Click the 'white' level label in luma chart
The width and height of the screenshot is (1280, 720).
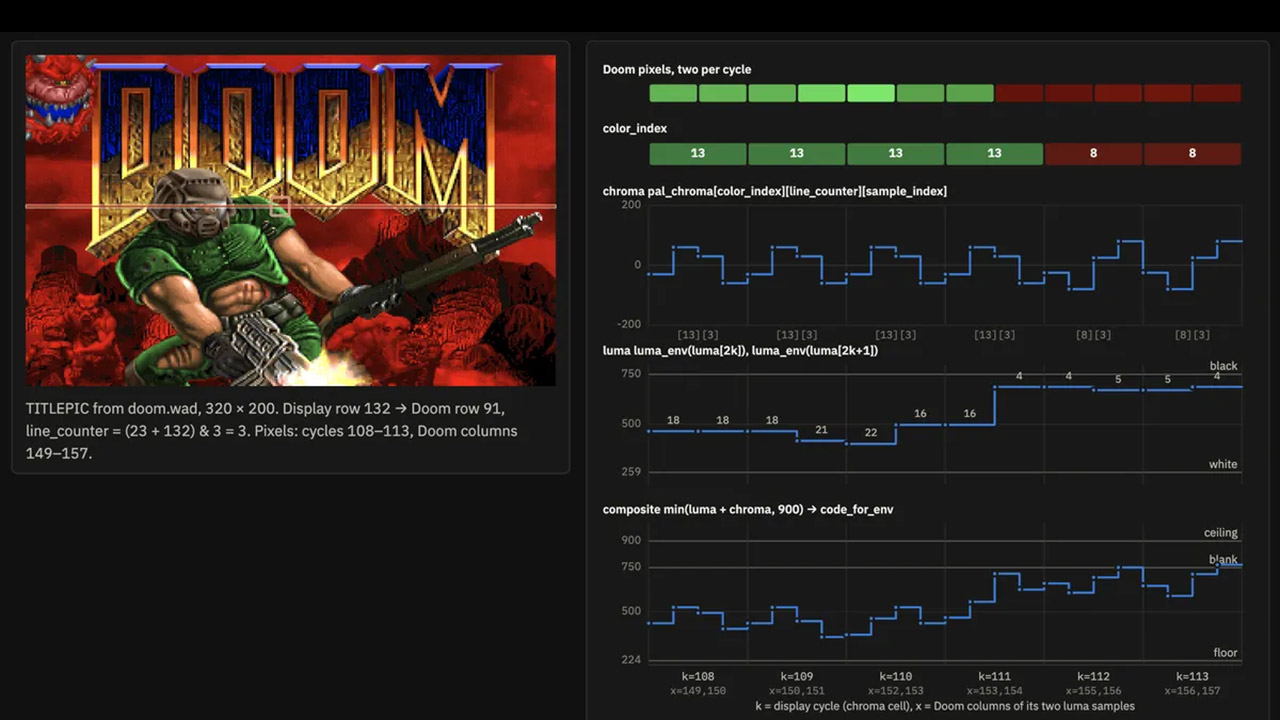1223,464
